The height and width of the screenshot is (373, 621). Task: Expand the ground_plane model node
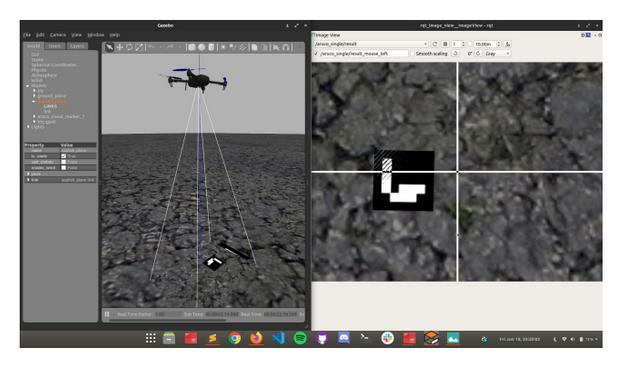34,96
